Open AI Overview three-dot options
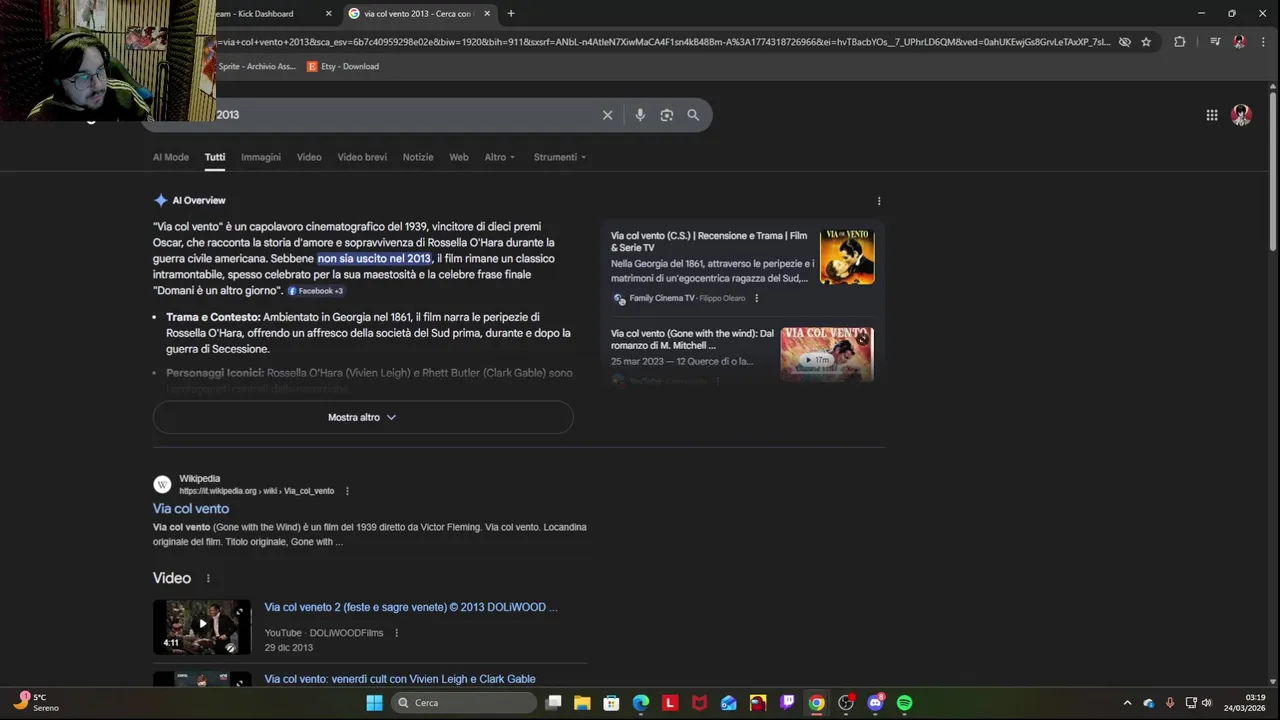1280x720 pixels. (x=879, y=201)
